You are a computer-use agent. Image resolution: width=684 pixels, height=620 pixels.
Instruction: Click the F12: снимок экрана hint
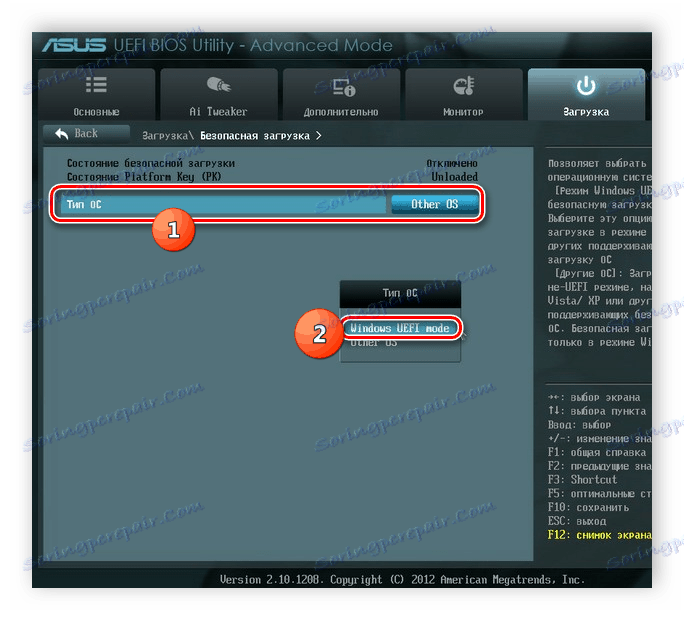[x=599, y=535]
